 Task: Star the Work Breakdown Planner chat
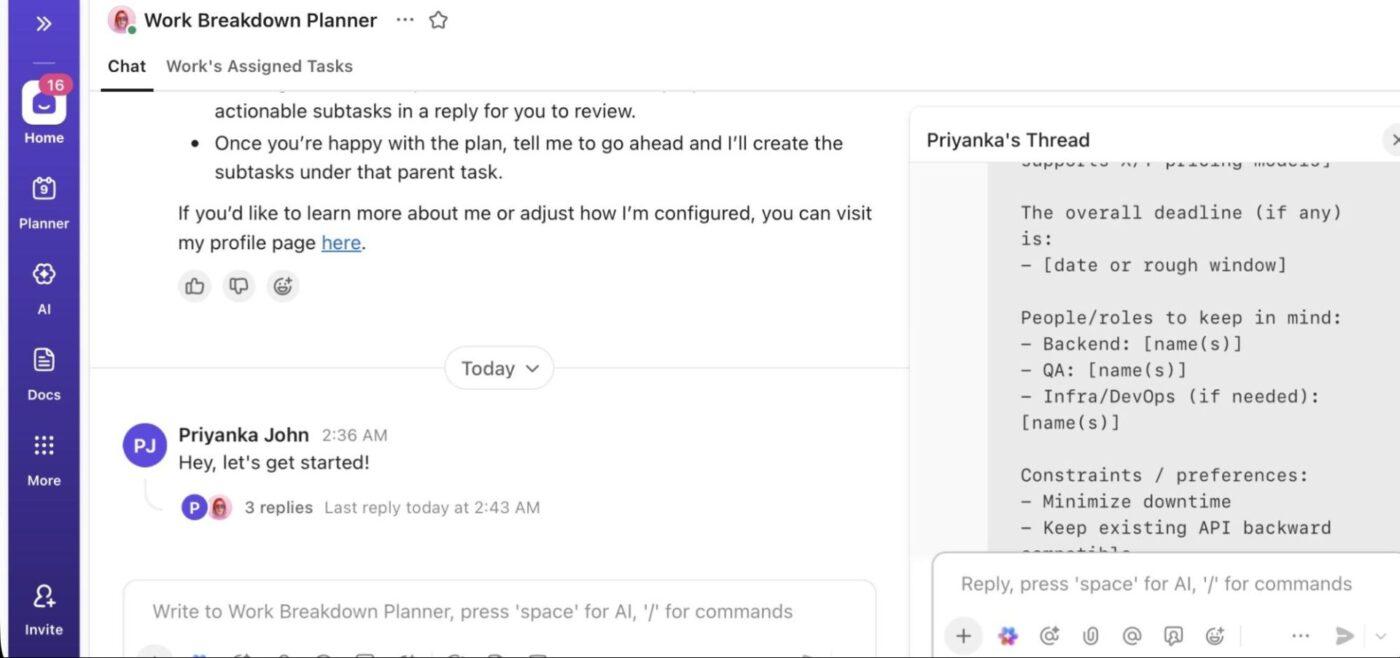click(437, 18)
